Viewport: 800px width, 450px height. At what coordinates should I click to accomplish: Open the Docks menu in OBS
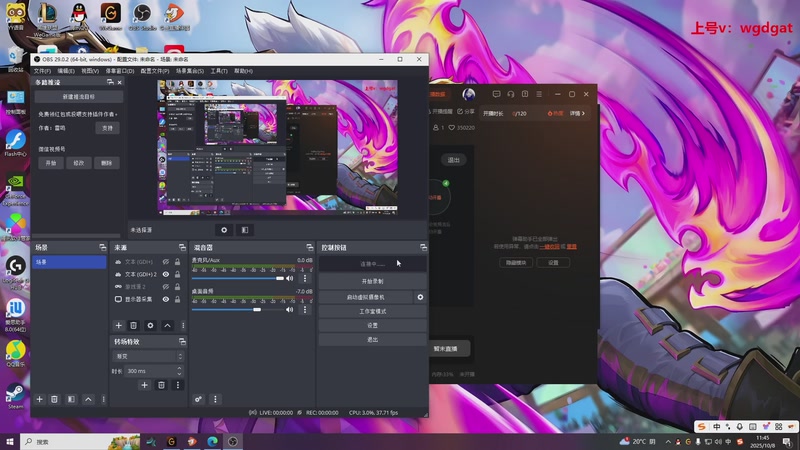[120, 71]
